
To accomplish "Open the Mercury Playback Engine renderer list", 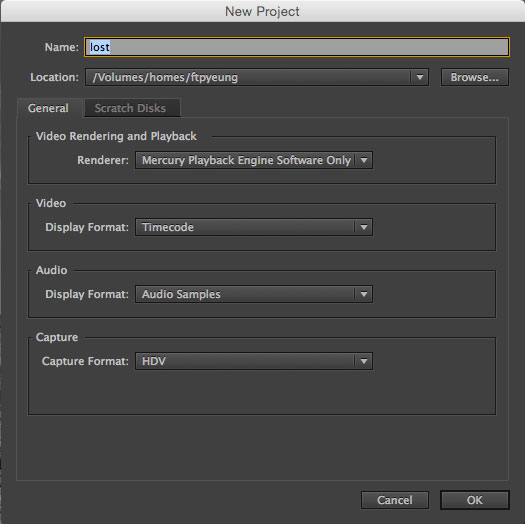I will pyautogui.click(x=254, y=160).
